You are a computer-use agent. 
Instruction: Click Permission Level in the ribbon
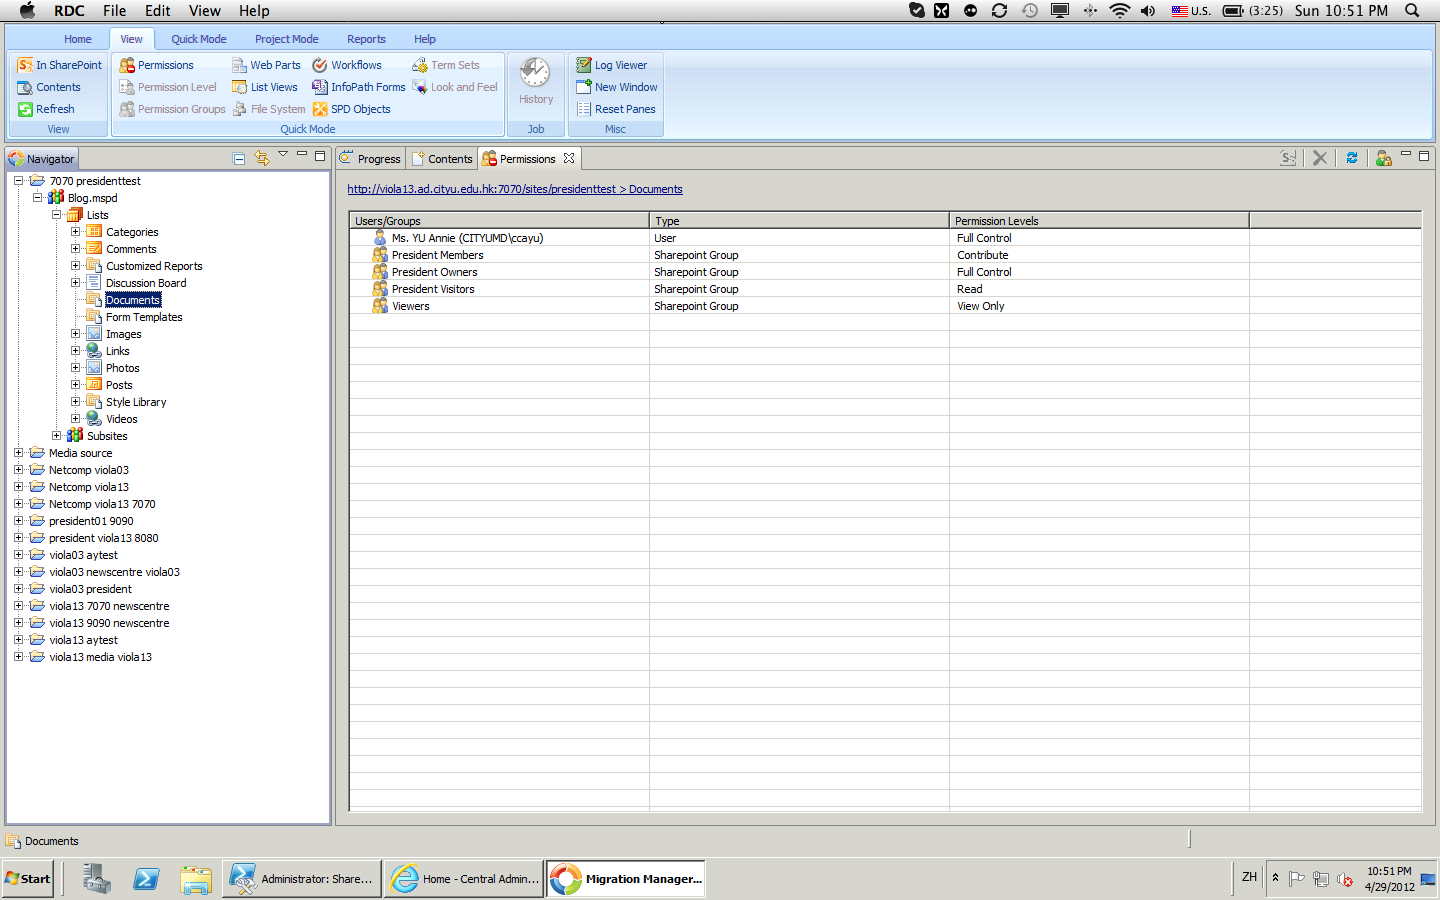[168, 87]
